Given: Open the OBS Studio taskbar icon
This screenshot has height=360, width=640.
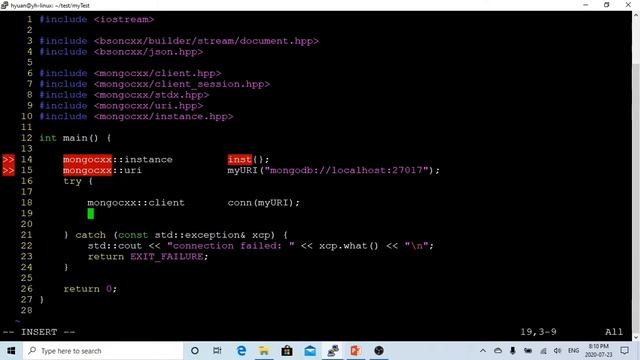Looking at the screenshot, I should coord(379,351).
